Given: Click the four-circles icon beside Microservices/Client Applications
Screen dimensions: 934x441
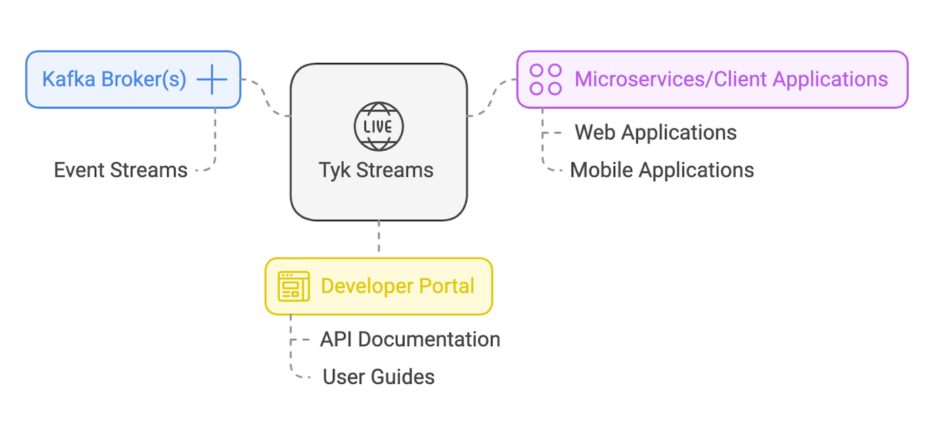Looking at the screenshot, I should pos(546,79).
